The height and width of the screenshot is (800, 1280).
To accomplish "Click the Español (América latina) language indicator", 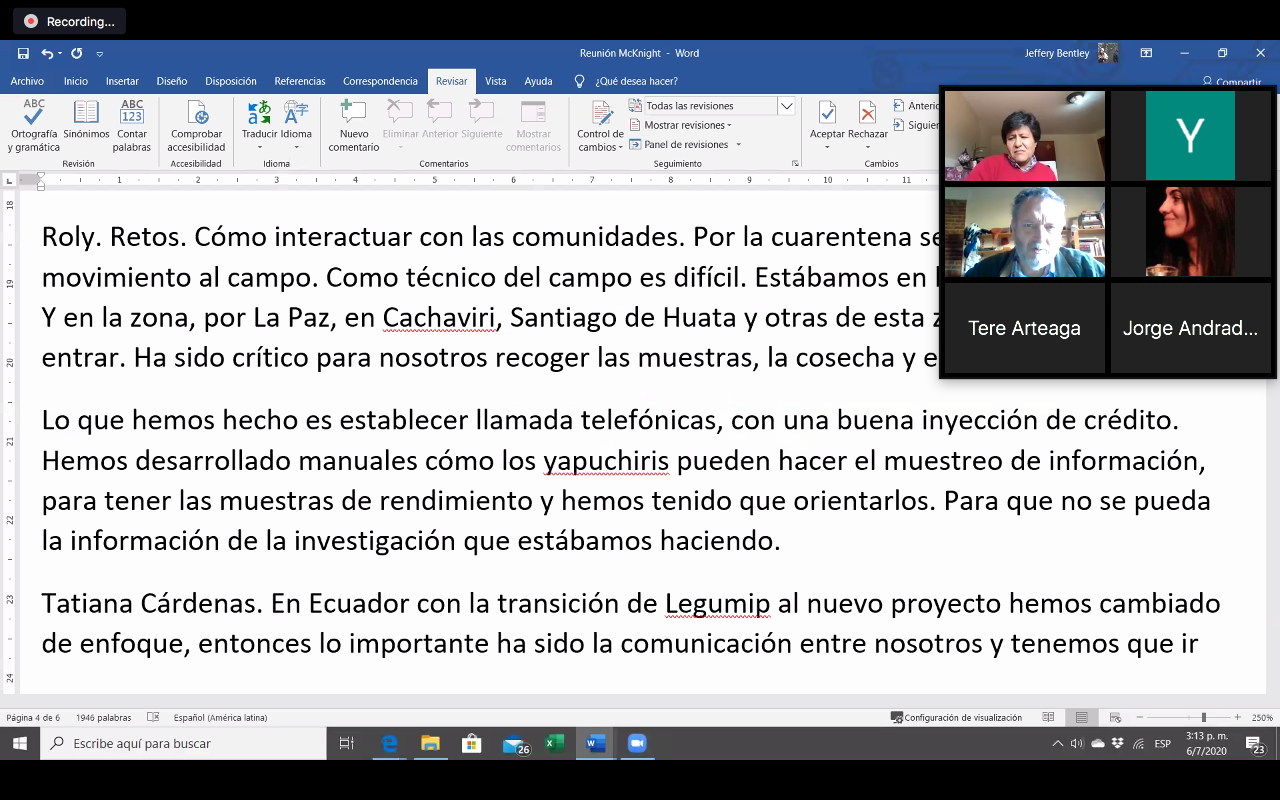I will pyautogui.click(x=220, y=717).
